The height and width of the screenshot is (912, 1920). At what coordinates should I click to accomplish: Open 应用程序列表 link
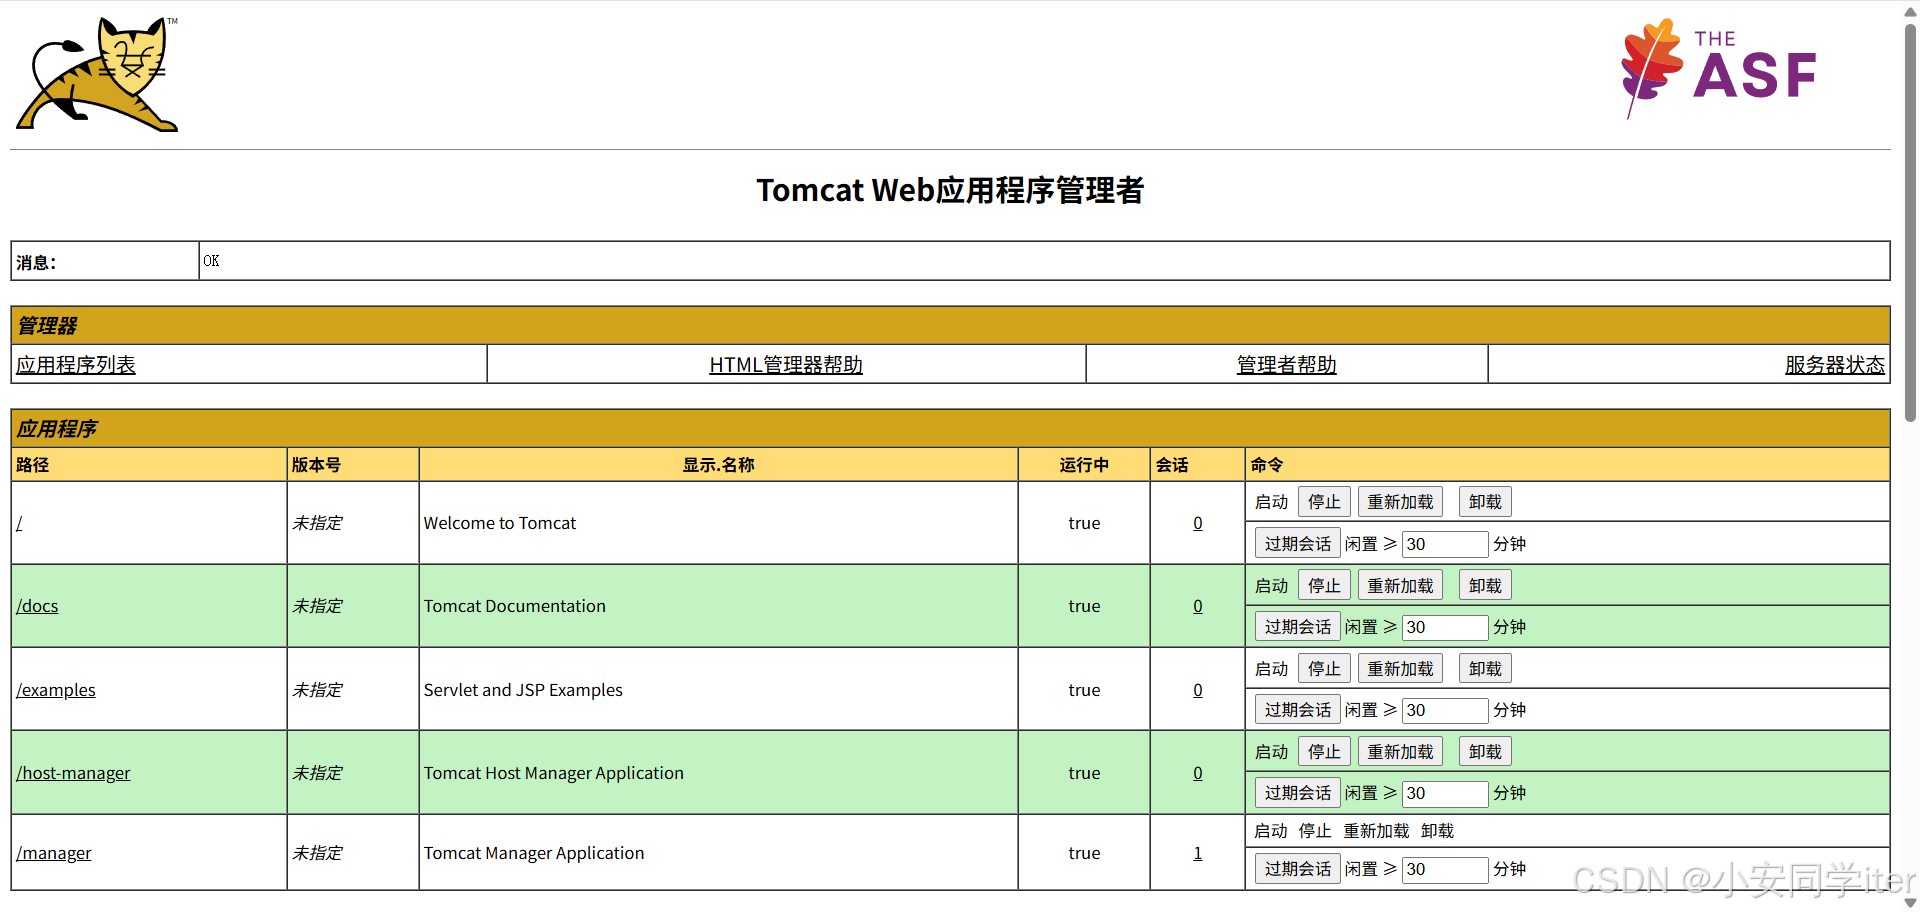(x=76, y=365)
